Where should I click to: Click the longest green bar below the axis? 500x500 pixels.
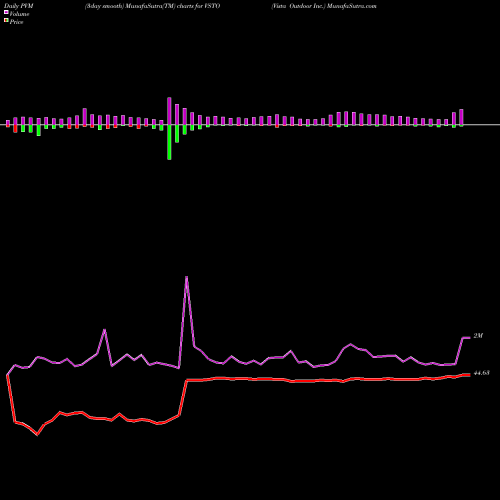tap(169, 142)
